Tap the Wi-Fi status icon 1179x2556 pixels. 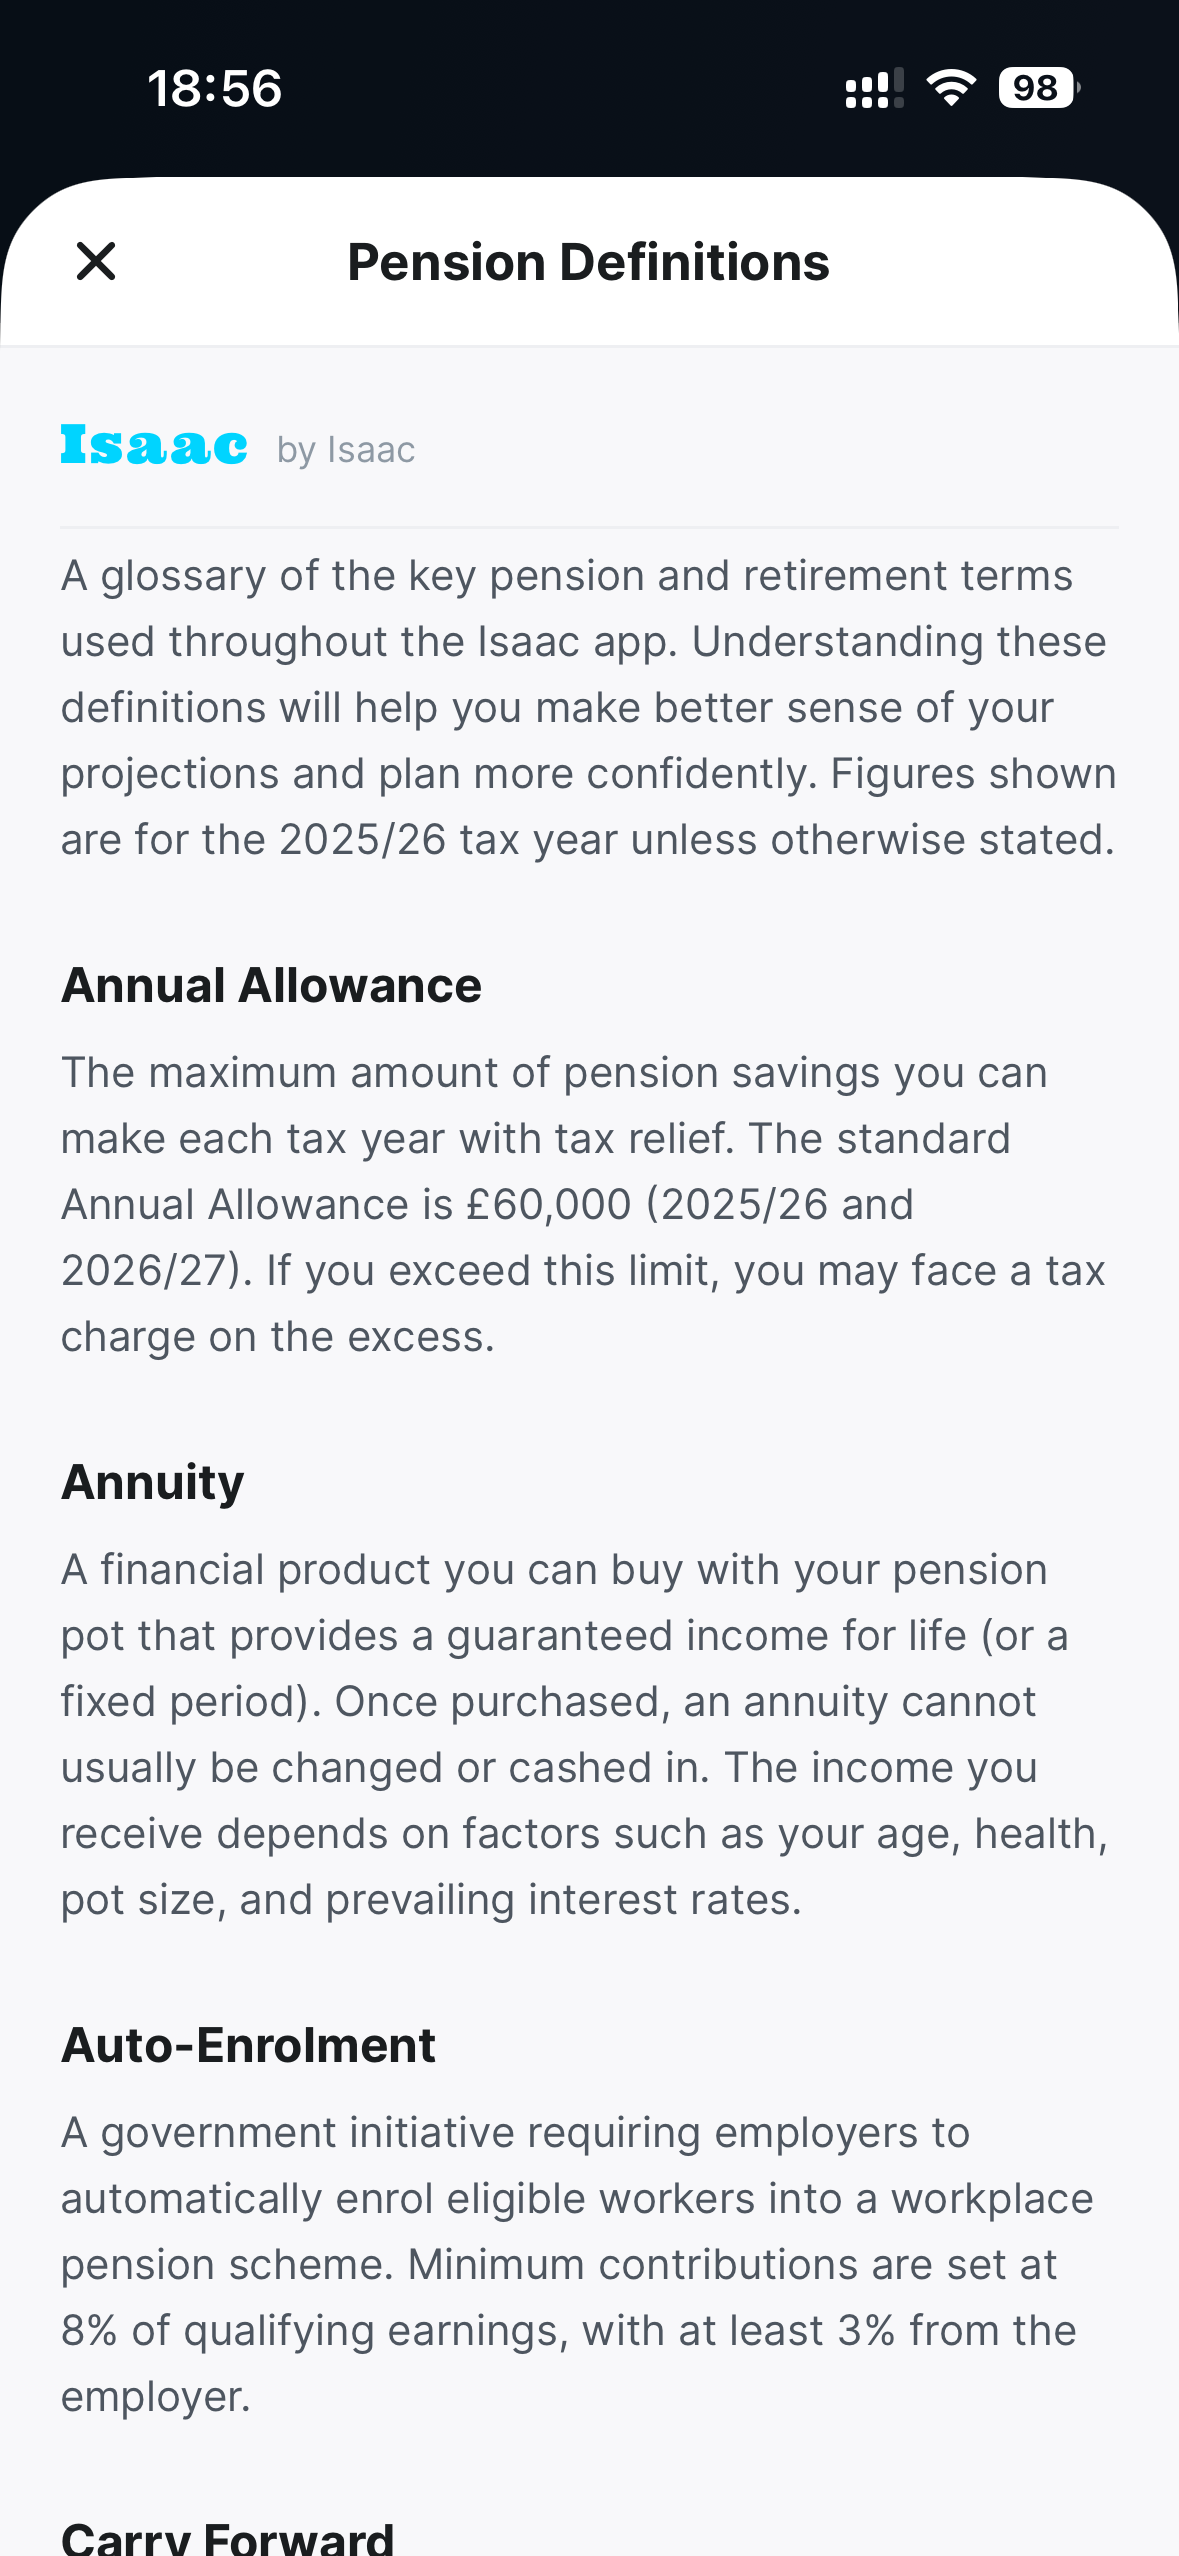point(951,88)
